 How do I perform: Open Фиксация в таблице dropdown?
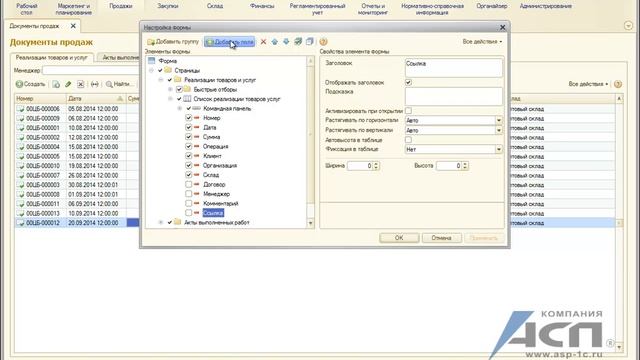pos(498,149)
